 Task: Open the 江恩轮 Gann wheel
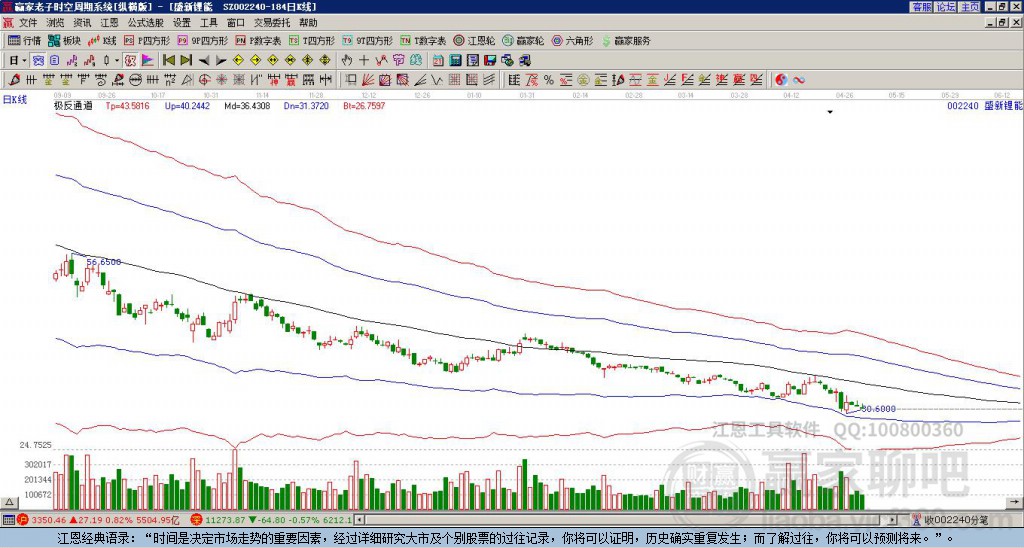click(x=475, y=40)
